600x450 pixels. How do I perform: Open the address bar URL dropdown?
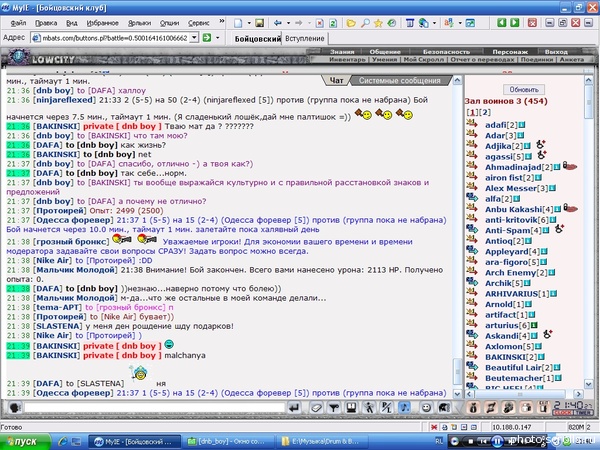pos(194,38)
